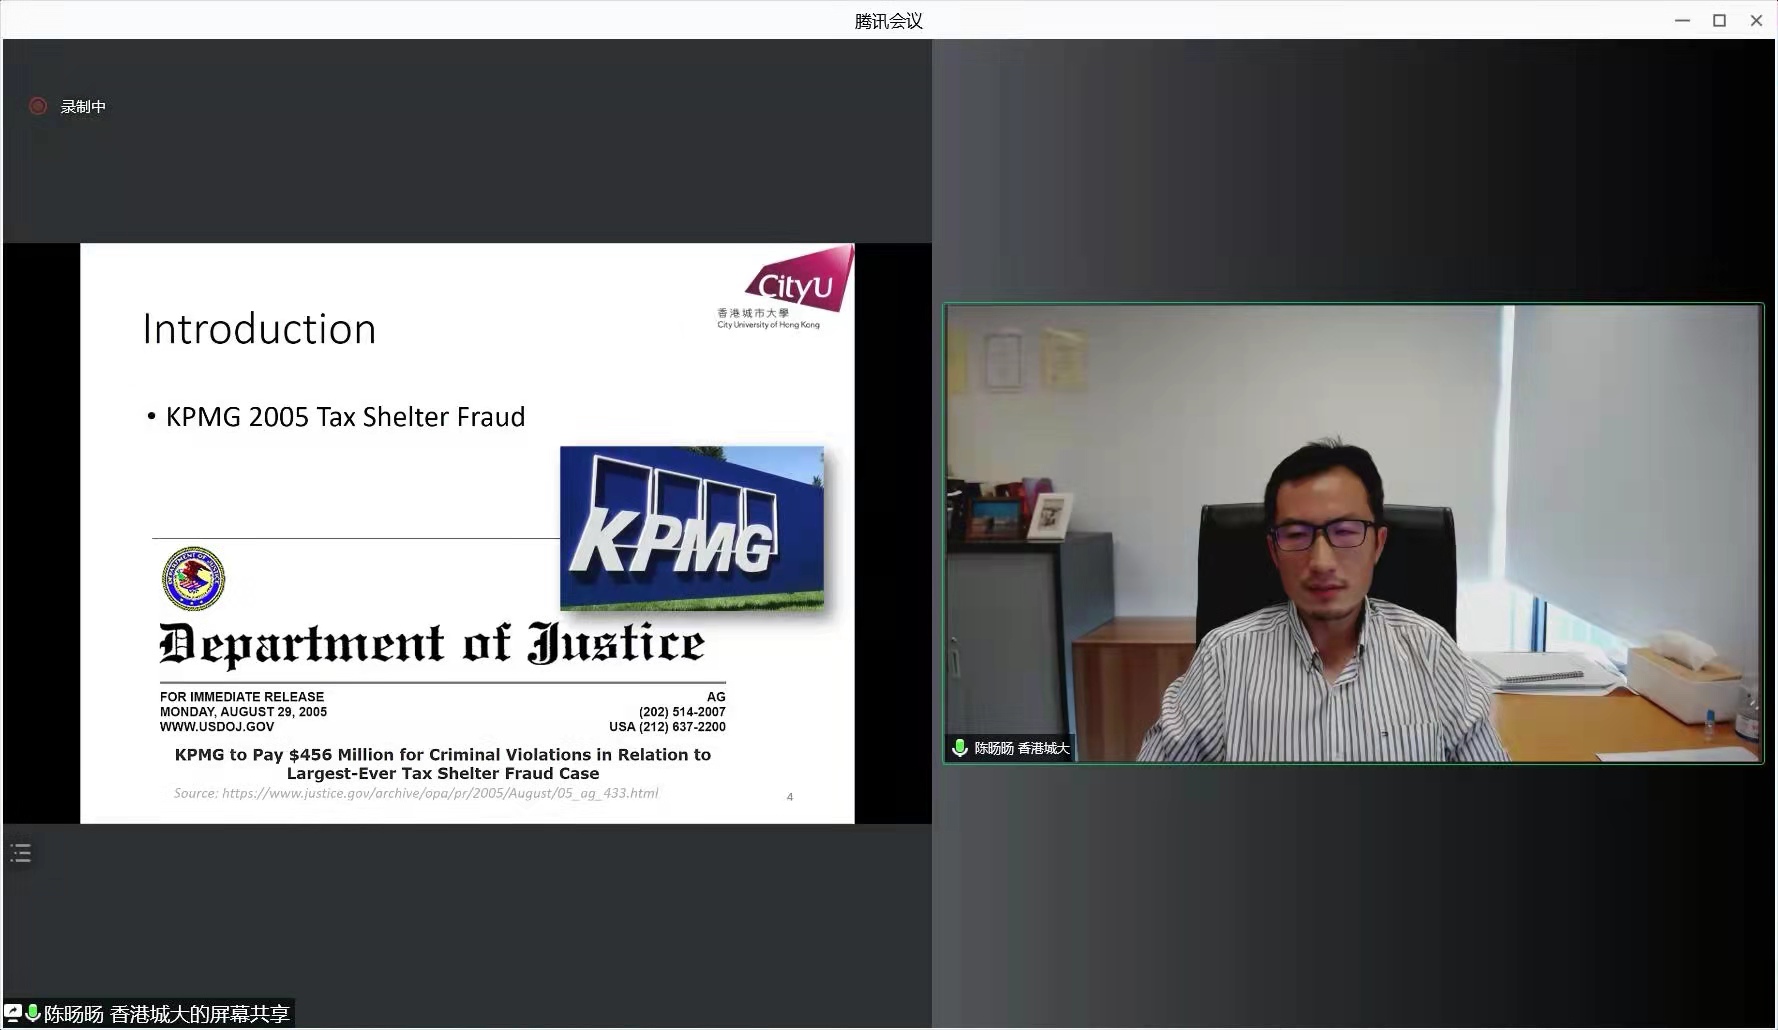Expand the speaker video to fullscreen
The image size is (1778, 1030).
(x=1353, y=532)
